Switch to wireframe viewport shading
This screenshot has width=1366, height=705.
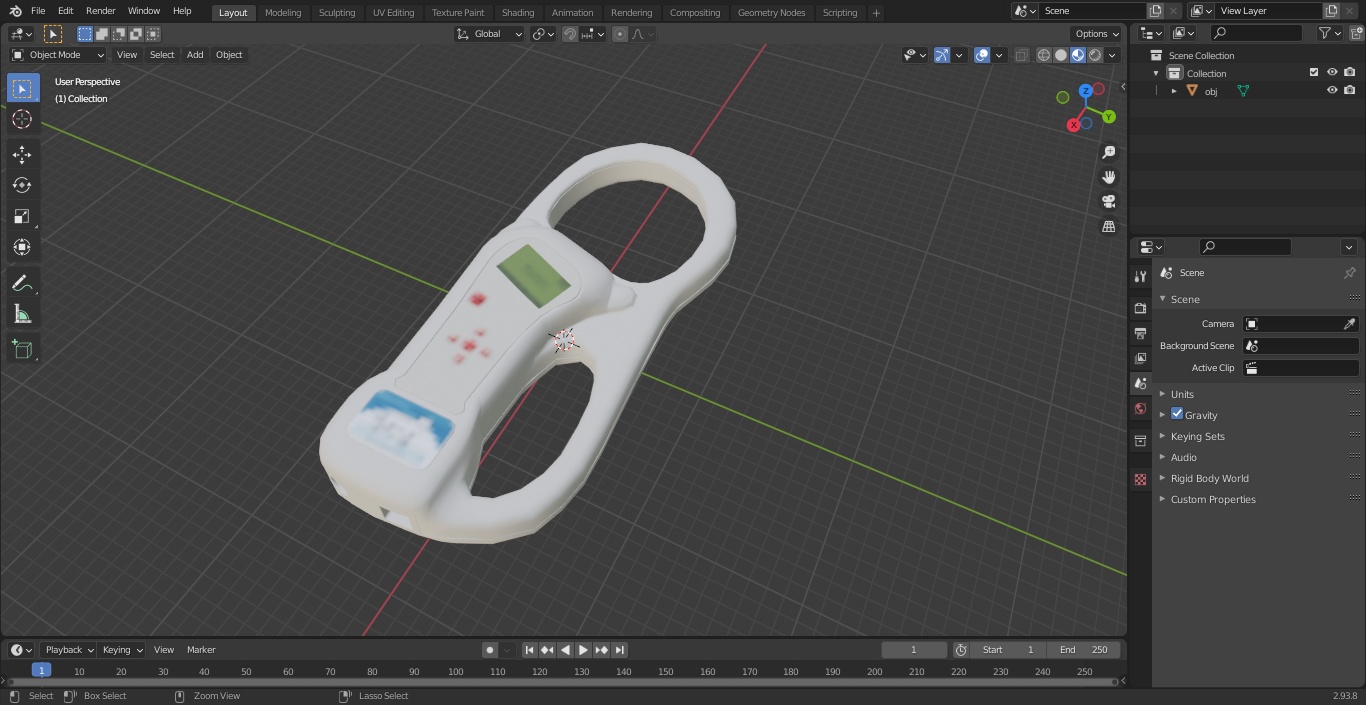tap(1044, 55)
